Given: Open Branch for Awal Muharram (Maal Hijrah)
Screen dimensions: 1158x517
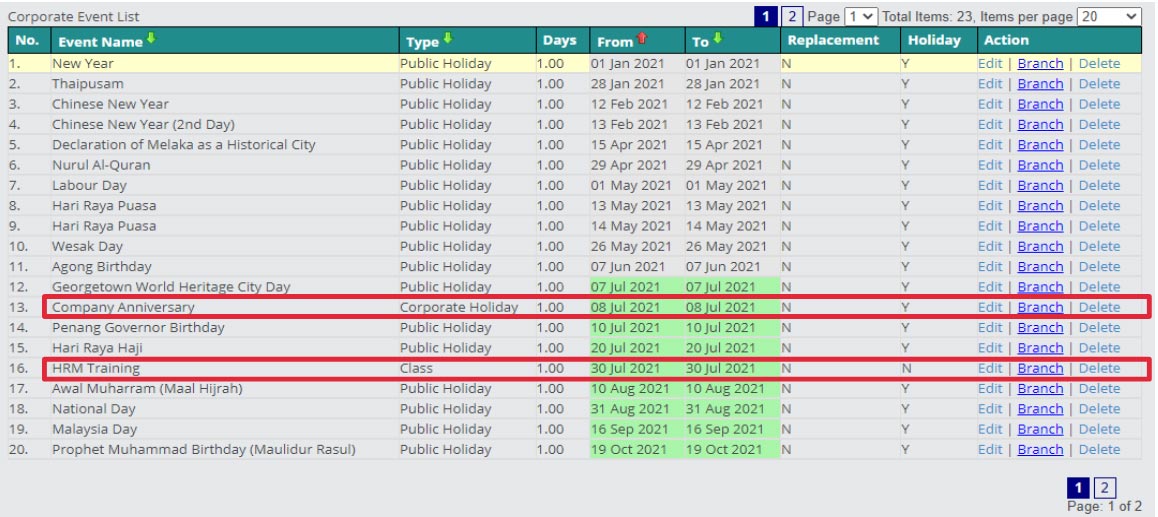Looking at the screenshot, I should coord(1041,388).
